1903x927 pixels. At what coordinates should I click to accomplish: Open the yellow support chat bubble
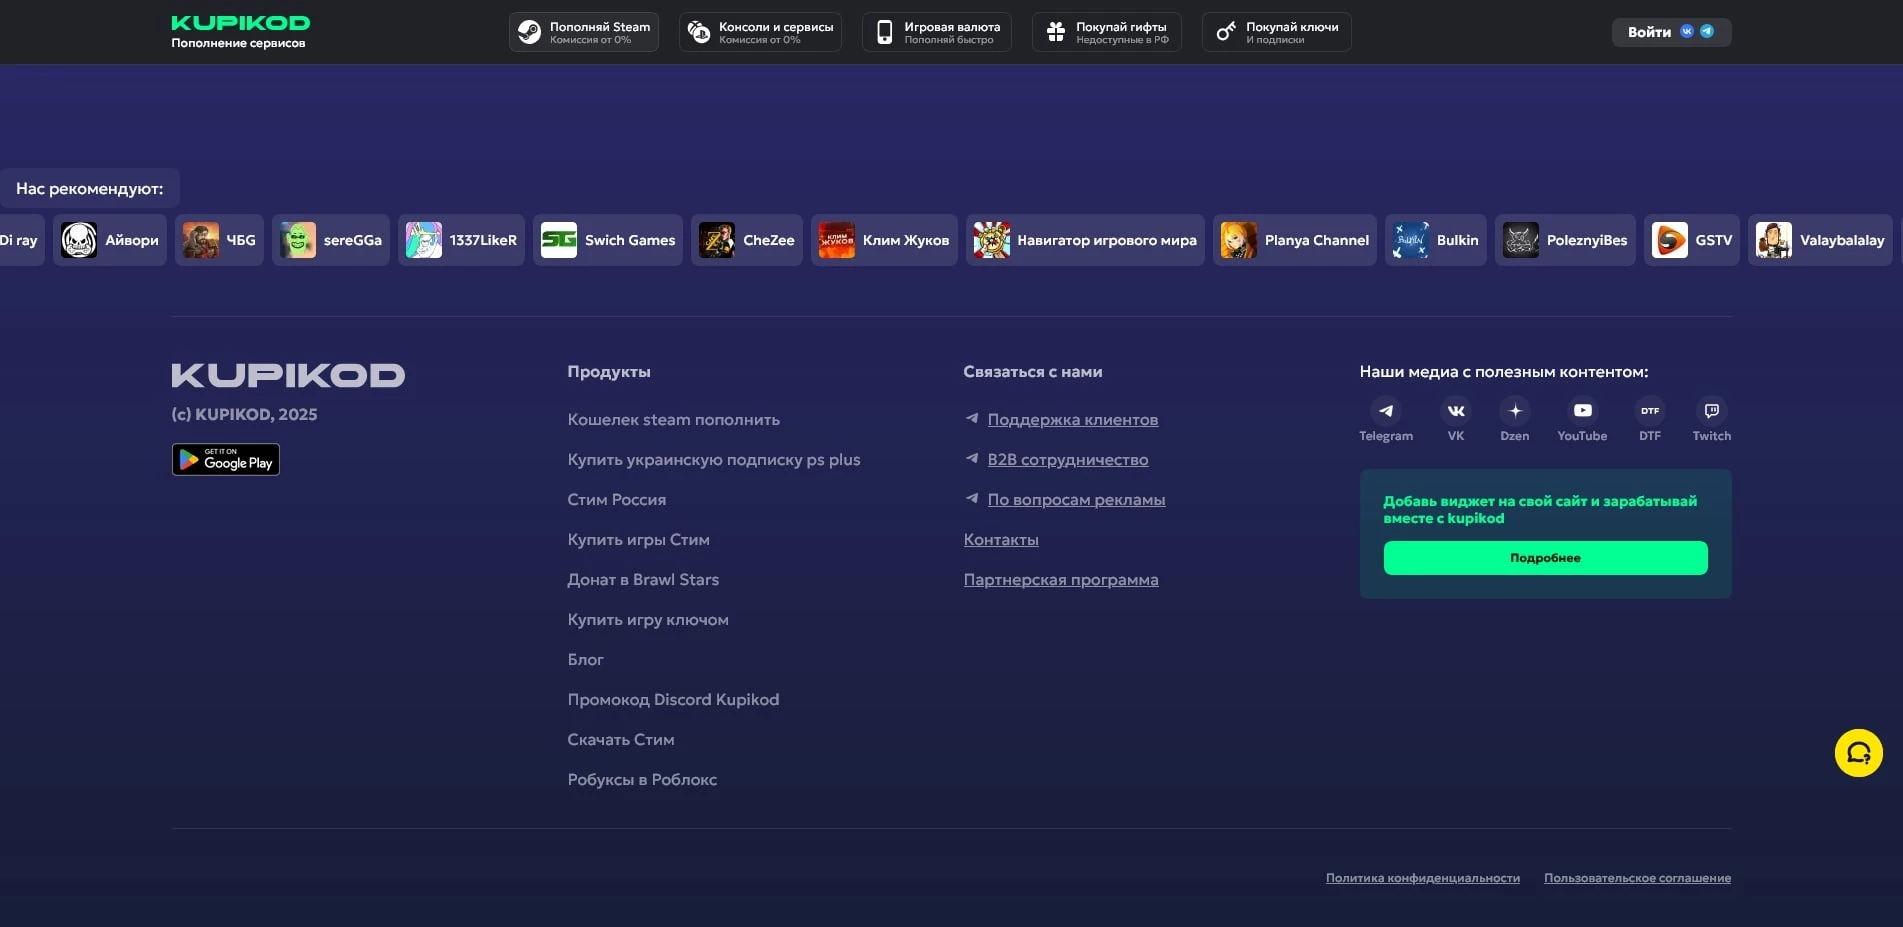pyautogui.click(x=1858, y=753)
